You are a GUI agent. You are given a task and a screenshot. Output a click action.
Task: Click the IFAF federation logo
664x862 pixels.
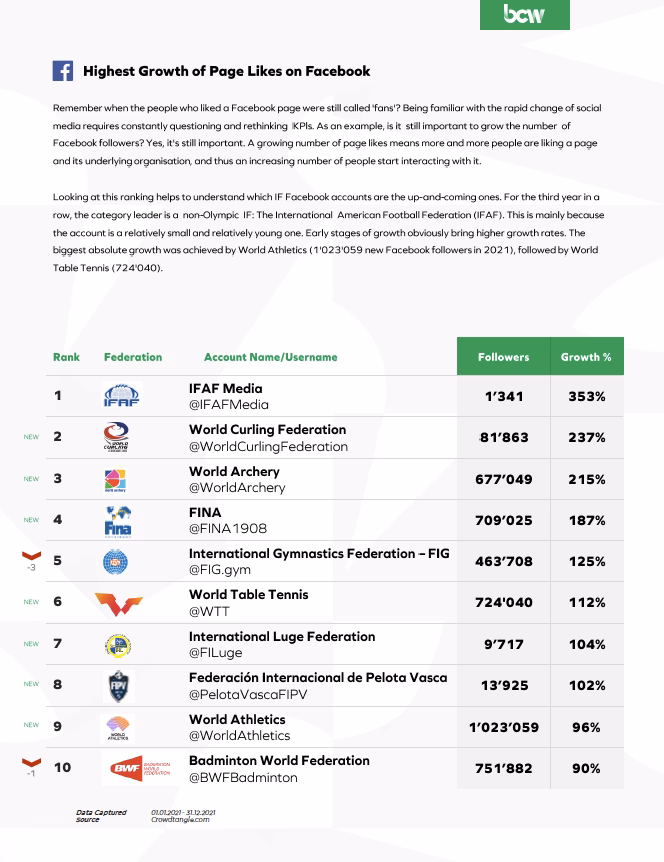[x=122, y=396]
